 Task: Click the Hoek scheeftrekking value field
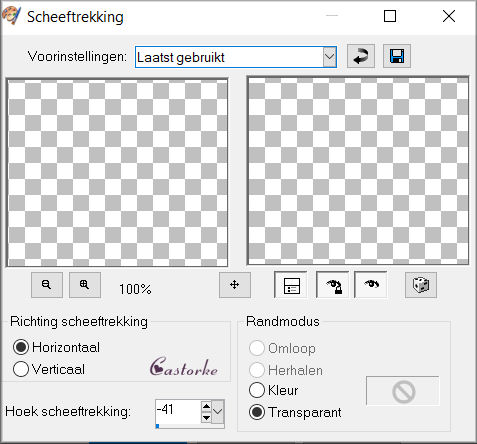coord(178,411)
